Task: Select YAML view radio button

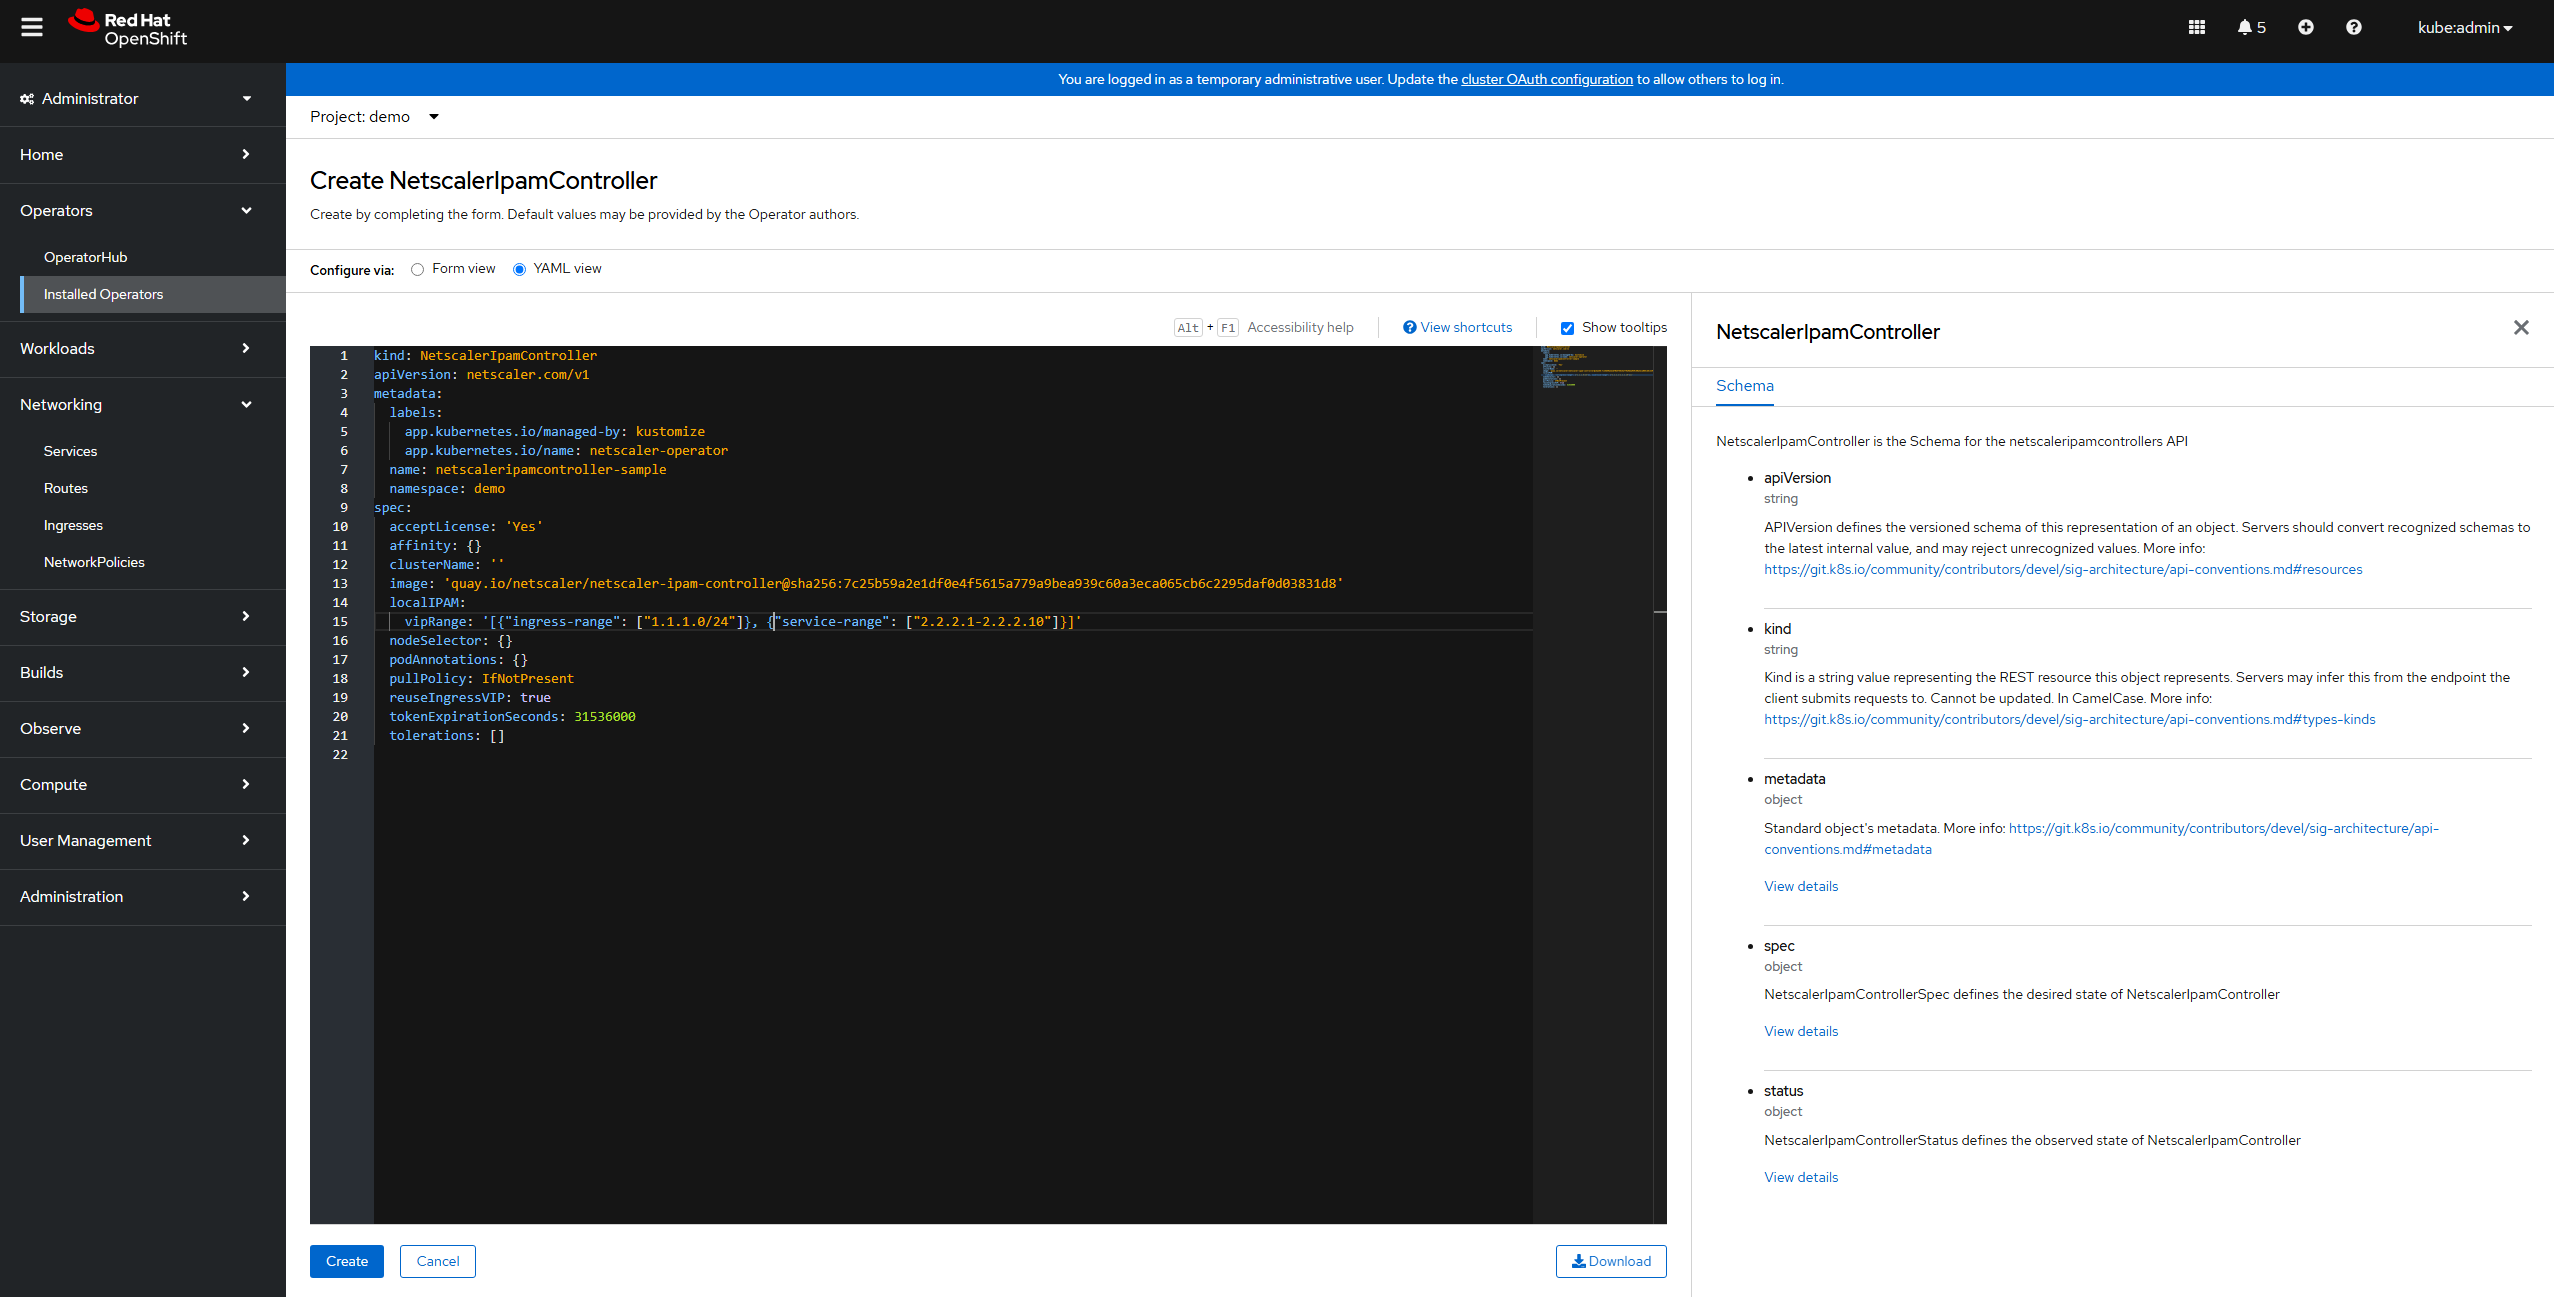Action: tap(519, 269)
